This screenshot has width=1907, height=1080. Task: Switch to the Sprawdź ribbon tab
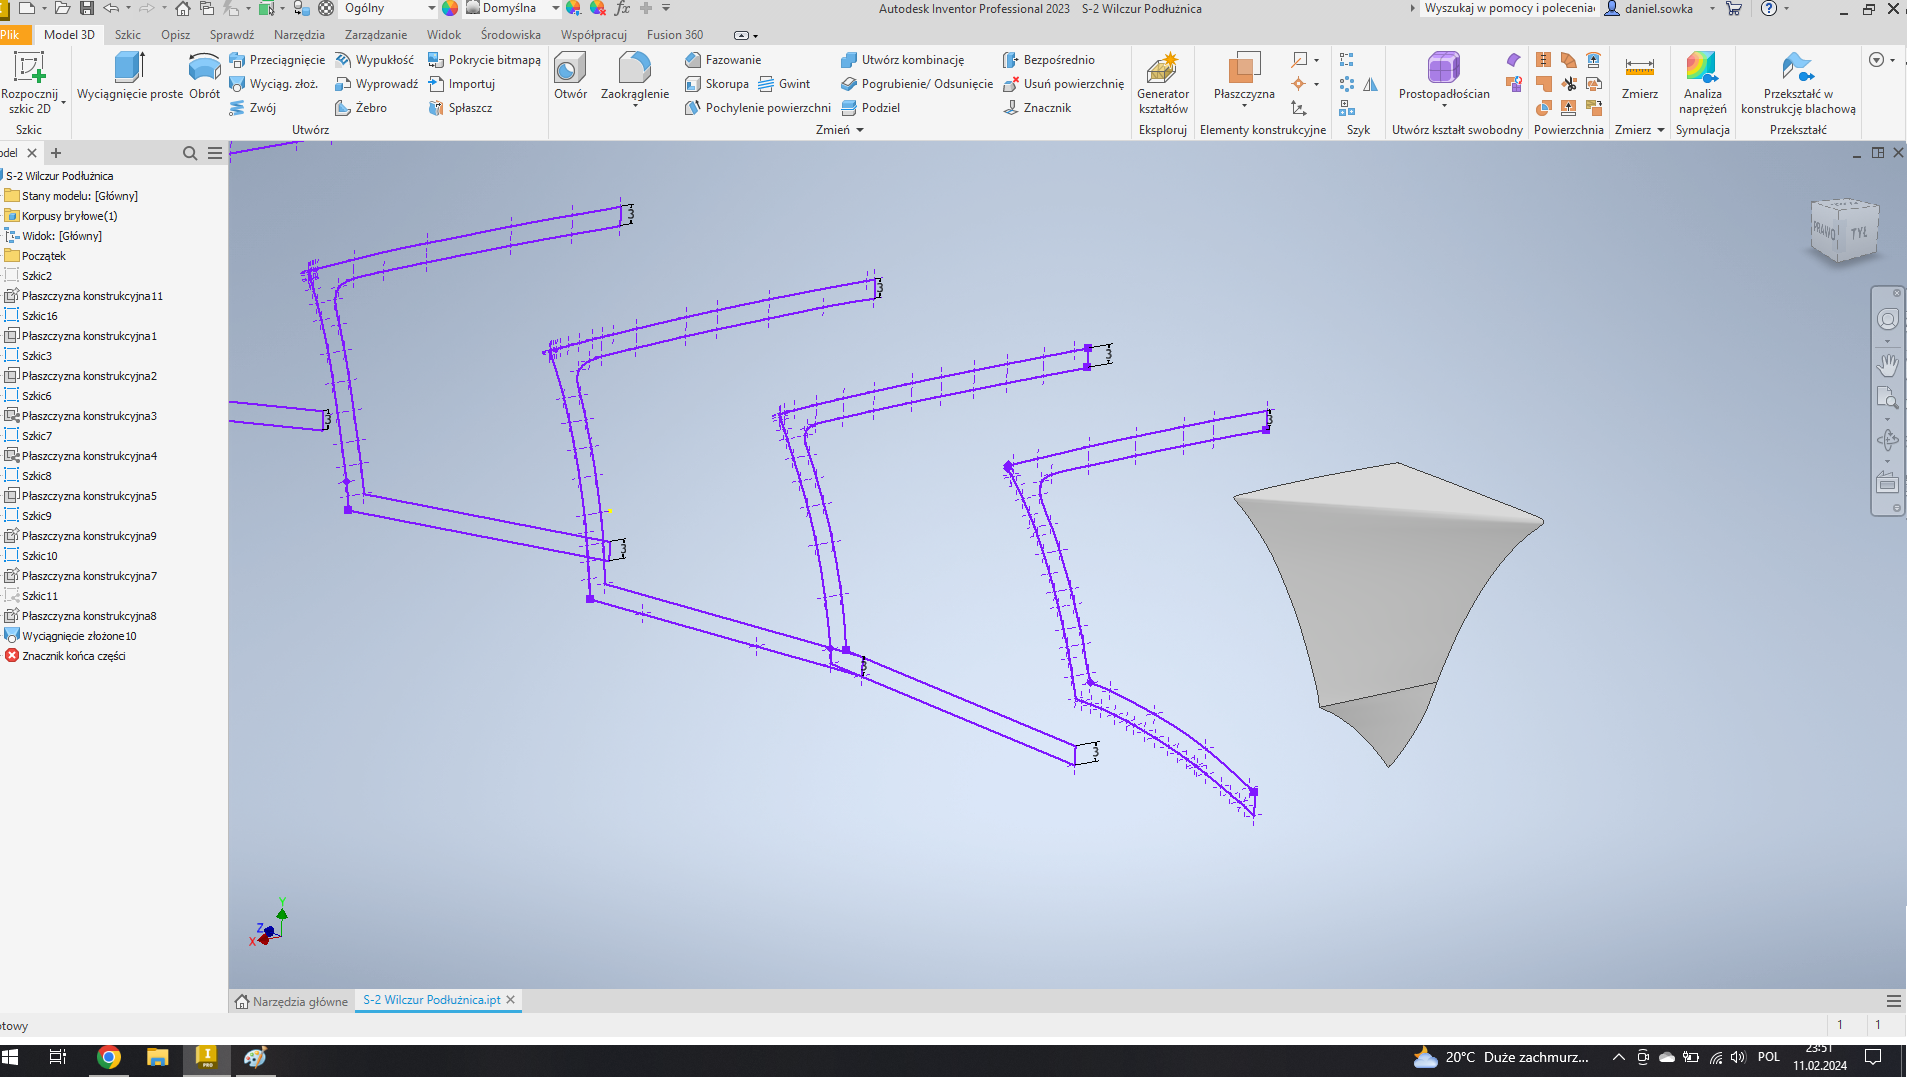[x=232, y=35]
